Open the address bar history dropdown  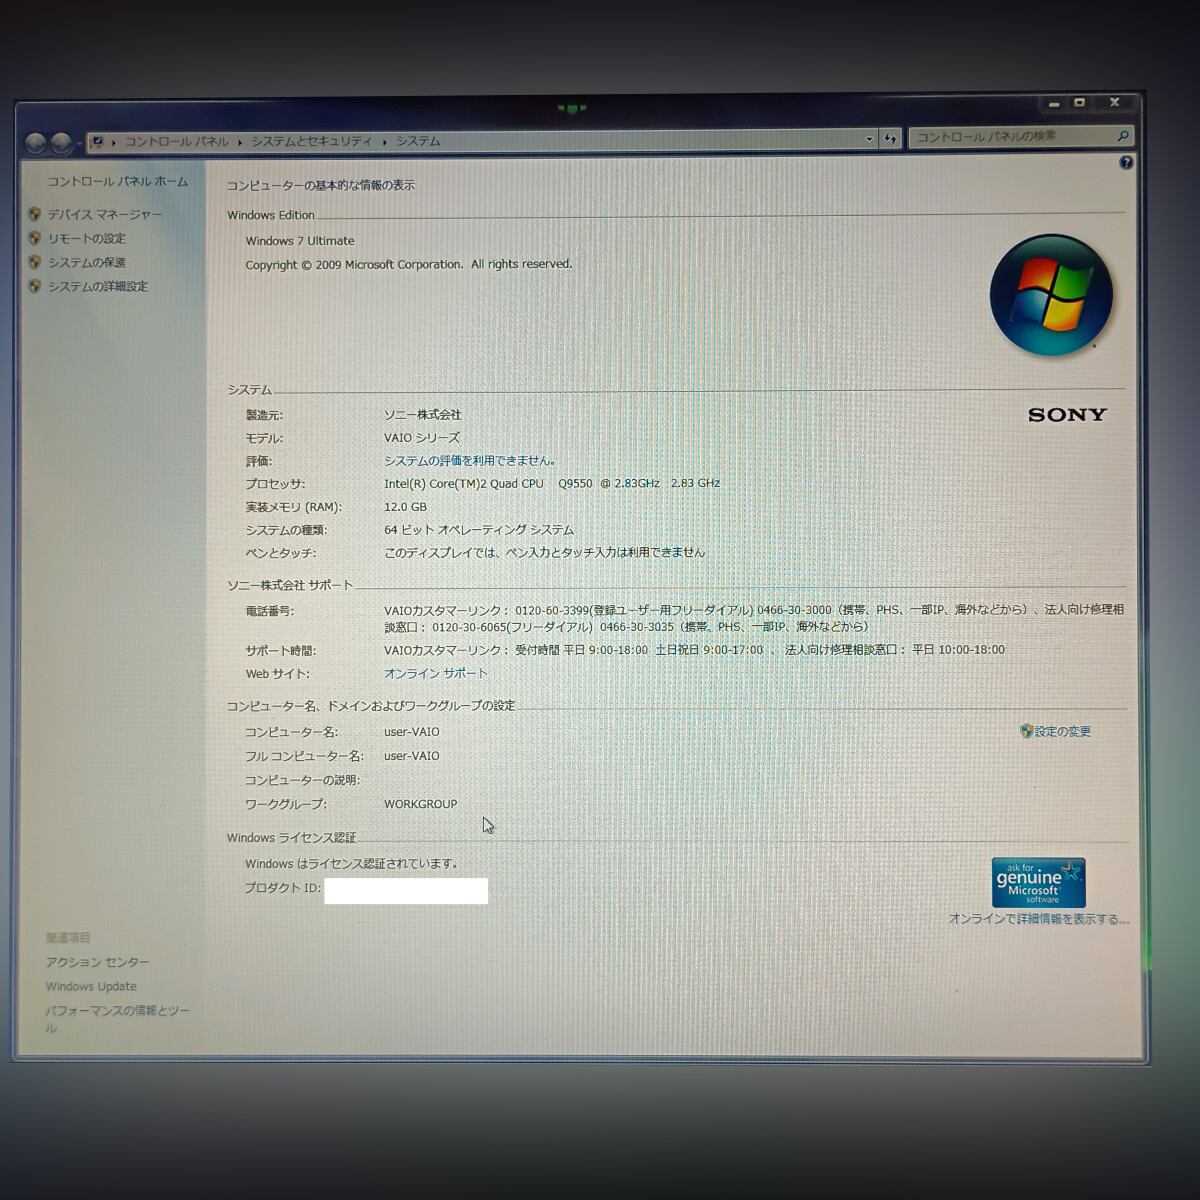coord(869,139)
